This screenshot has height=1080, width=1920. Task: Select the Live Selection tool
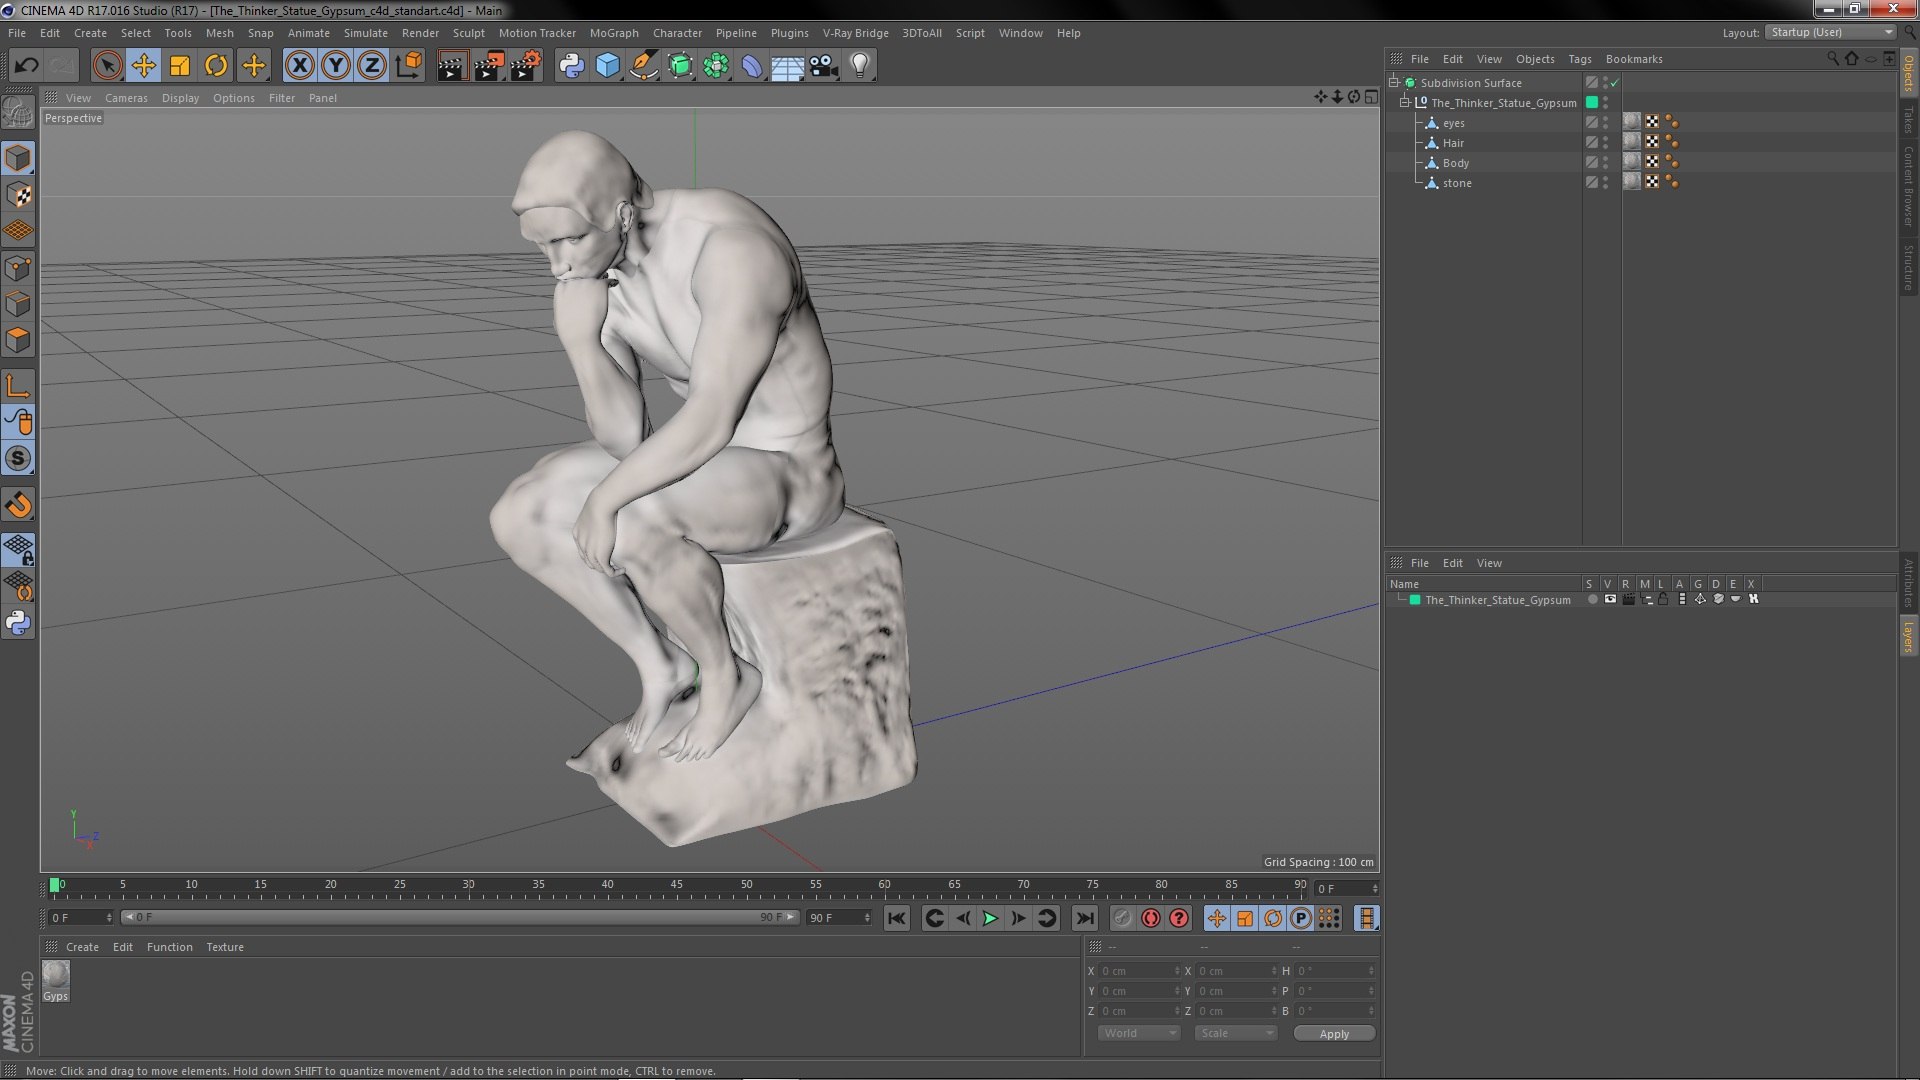tap(107, 66)
